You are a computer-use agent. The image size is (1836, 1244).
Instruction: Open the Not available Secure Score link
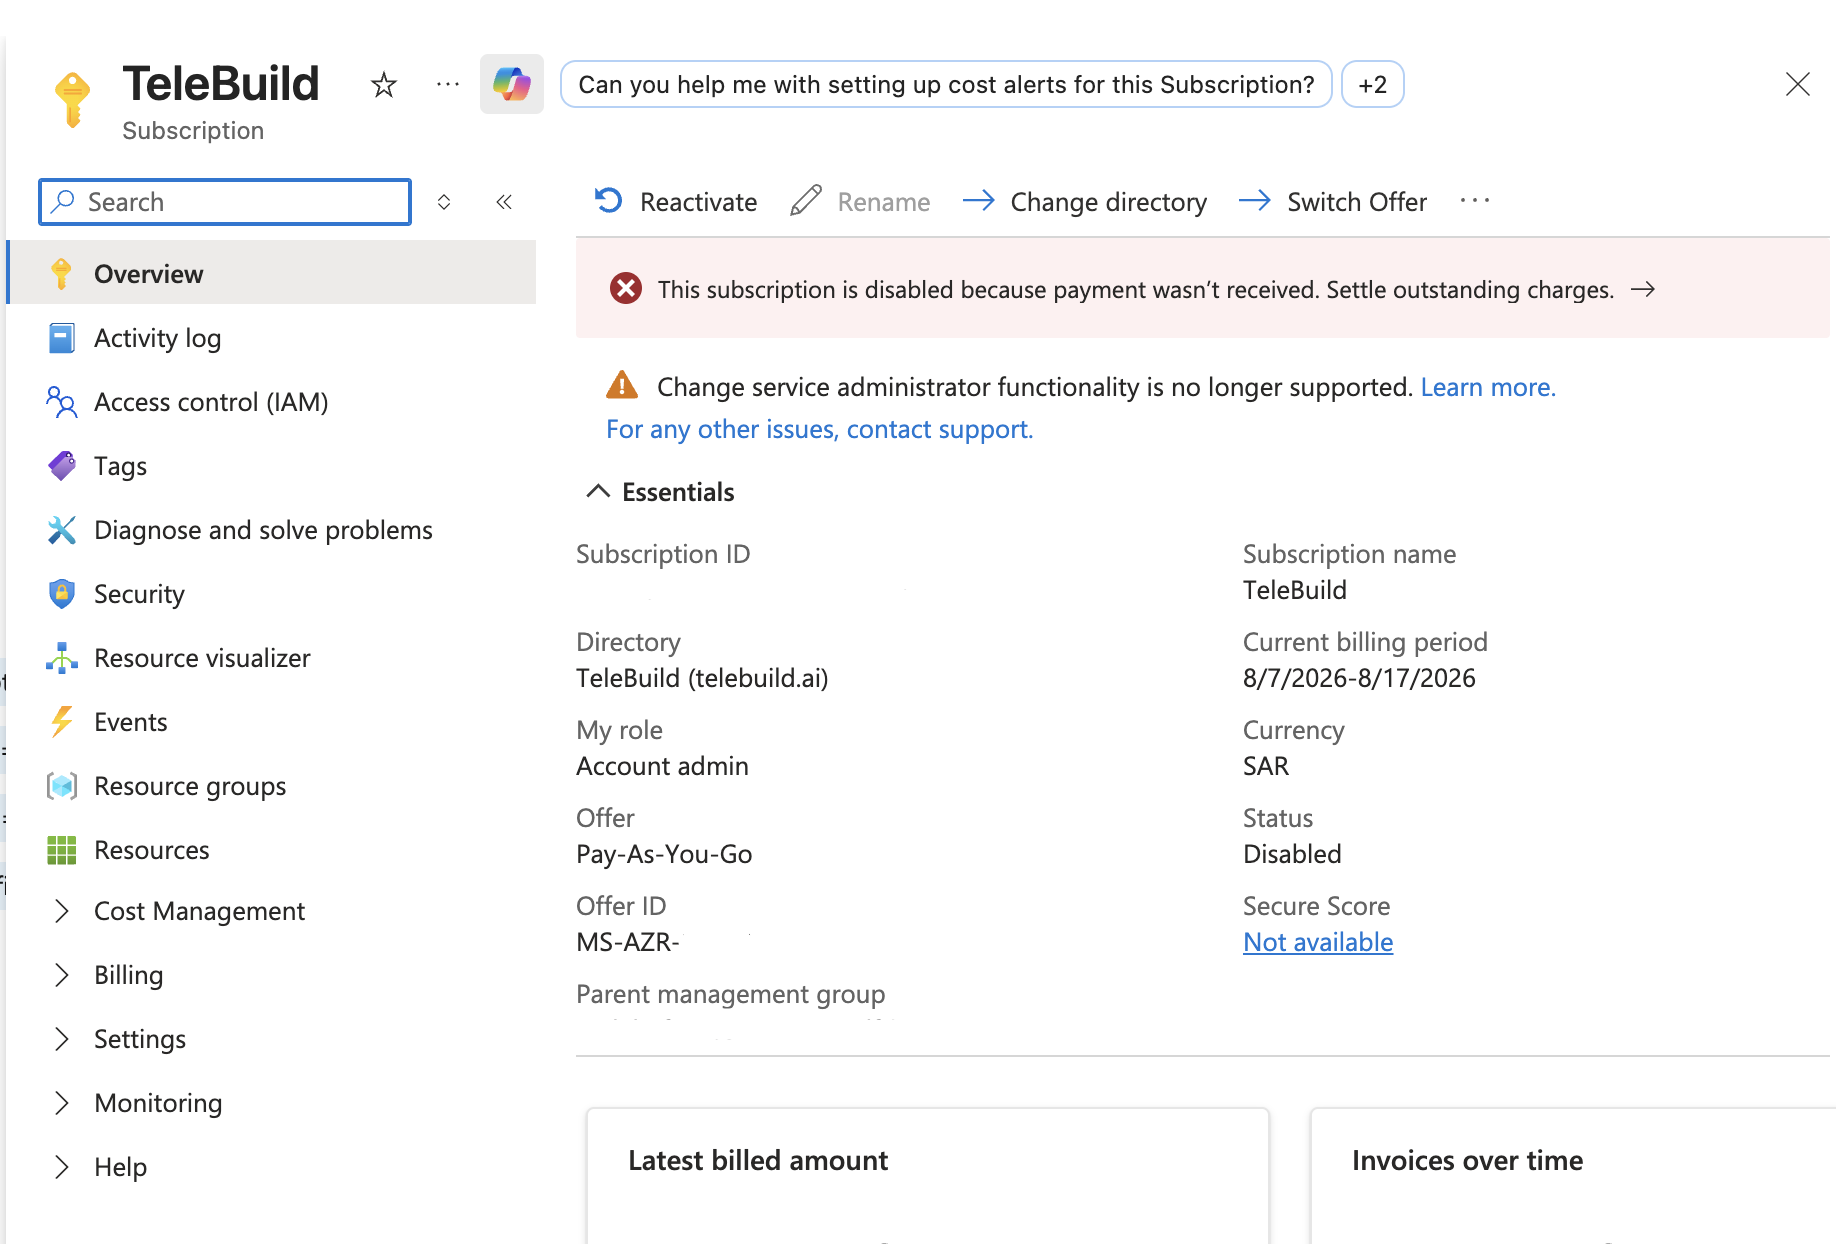coord(1318,942)
